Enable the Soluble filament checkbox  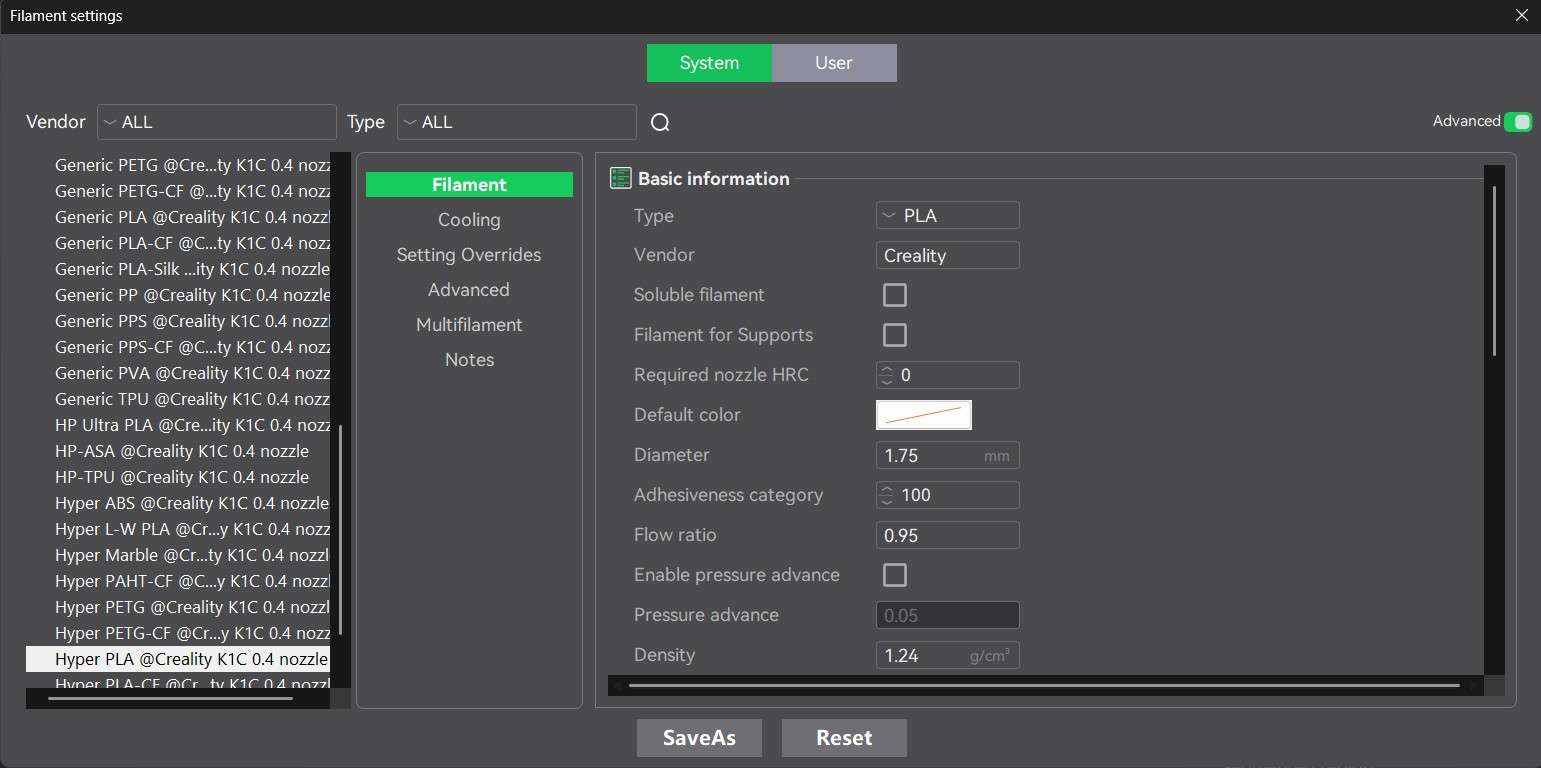pyautogui.click(x=894, y=295)
